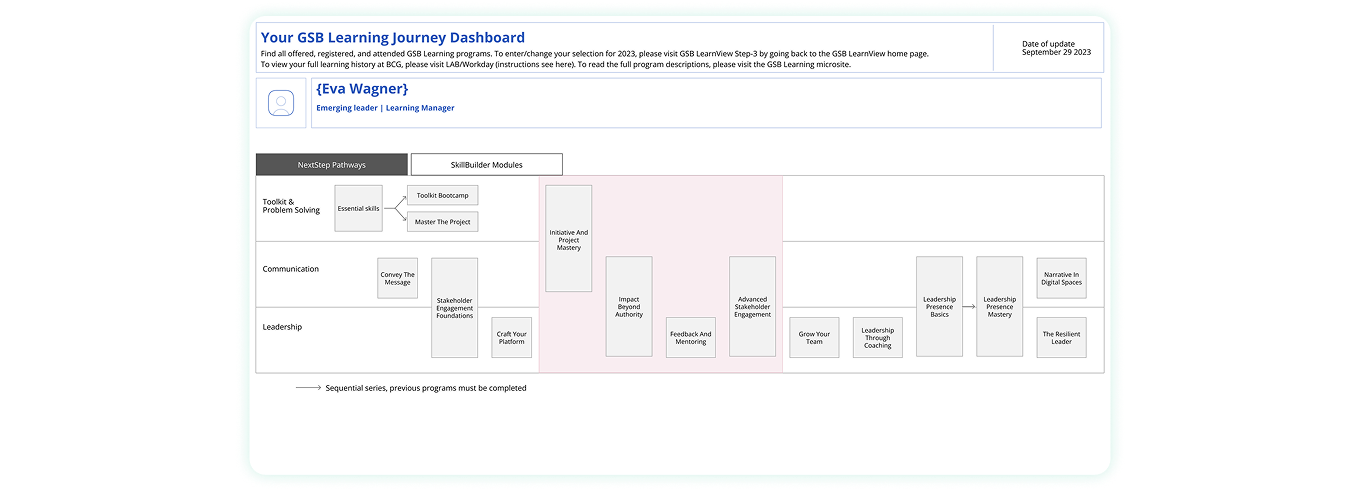Open the Feedback And Mentoring program
1360x491 pixels.
pos(690,337)
